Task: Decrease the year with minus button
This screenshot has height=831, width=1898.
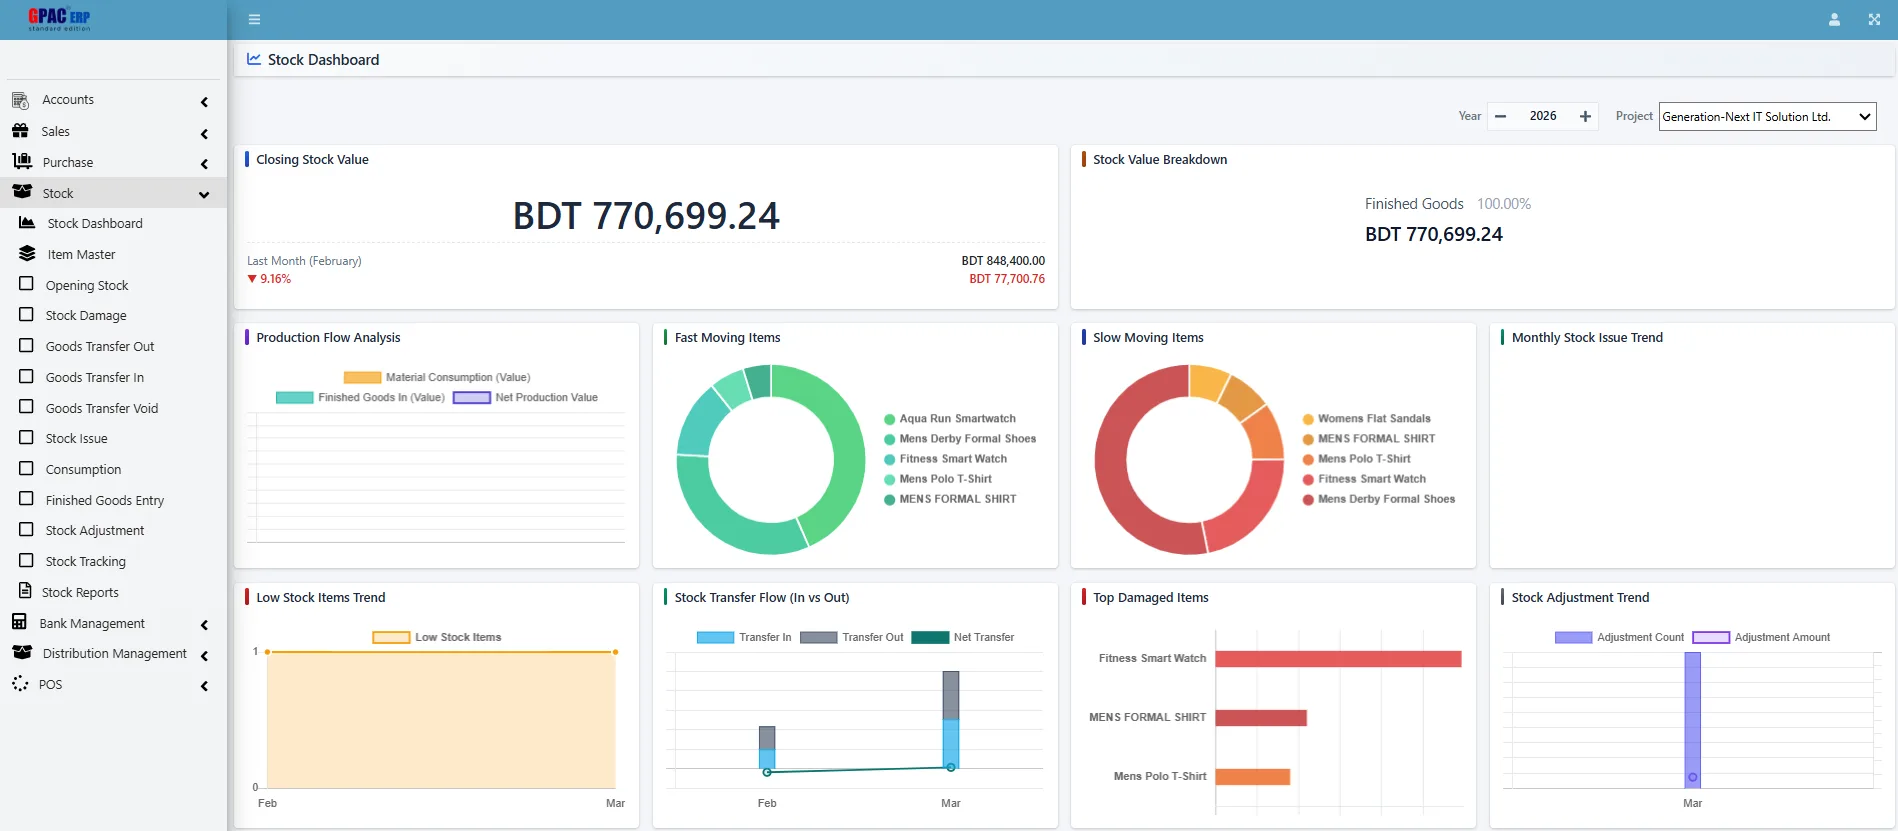Action: 1500,117
